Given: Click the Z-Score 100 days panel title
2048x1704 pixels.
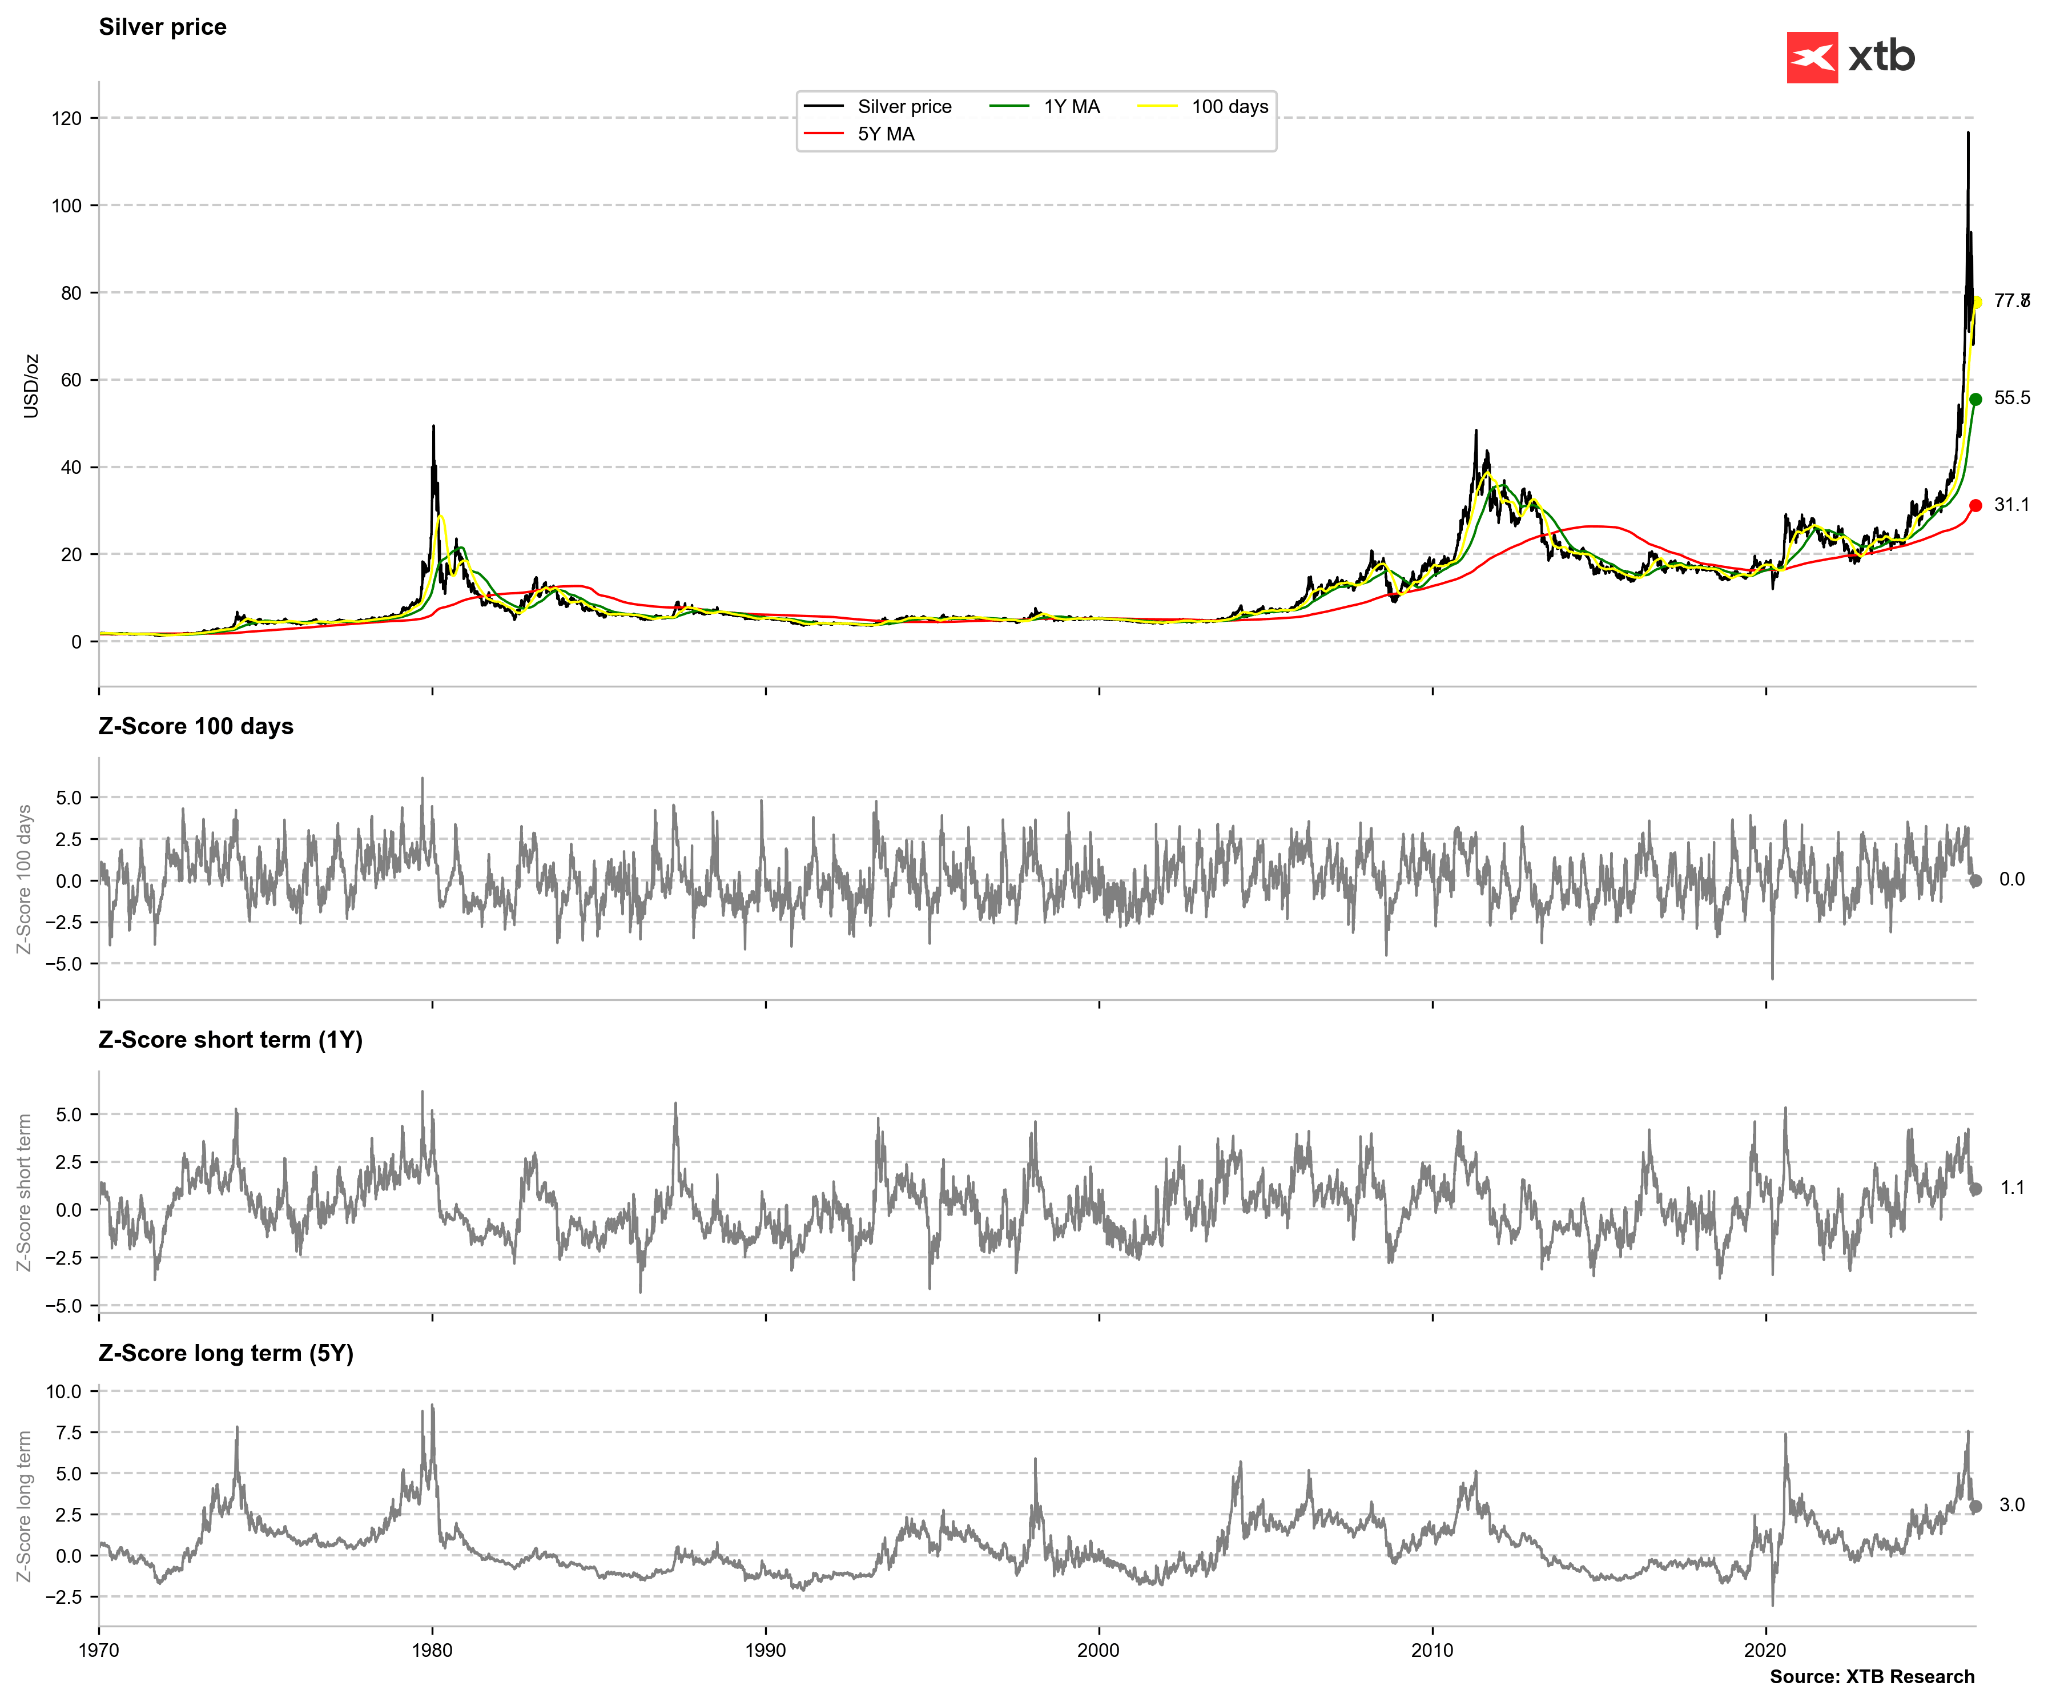Looking at the screenshot, I should click(x=196, y=726).
